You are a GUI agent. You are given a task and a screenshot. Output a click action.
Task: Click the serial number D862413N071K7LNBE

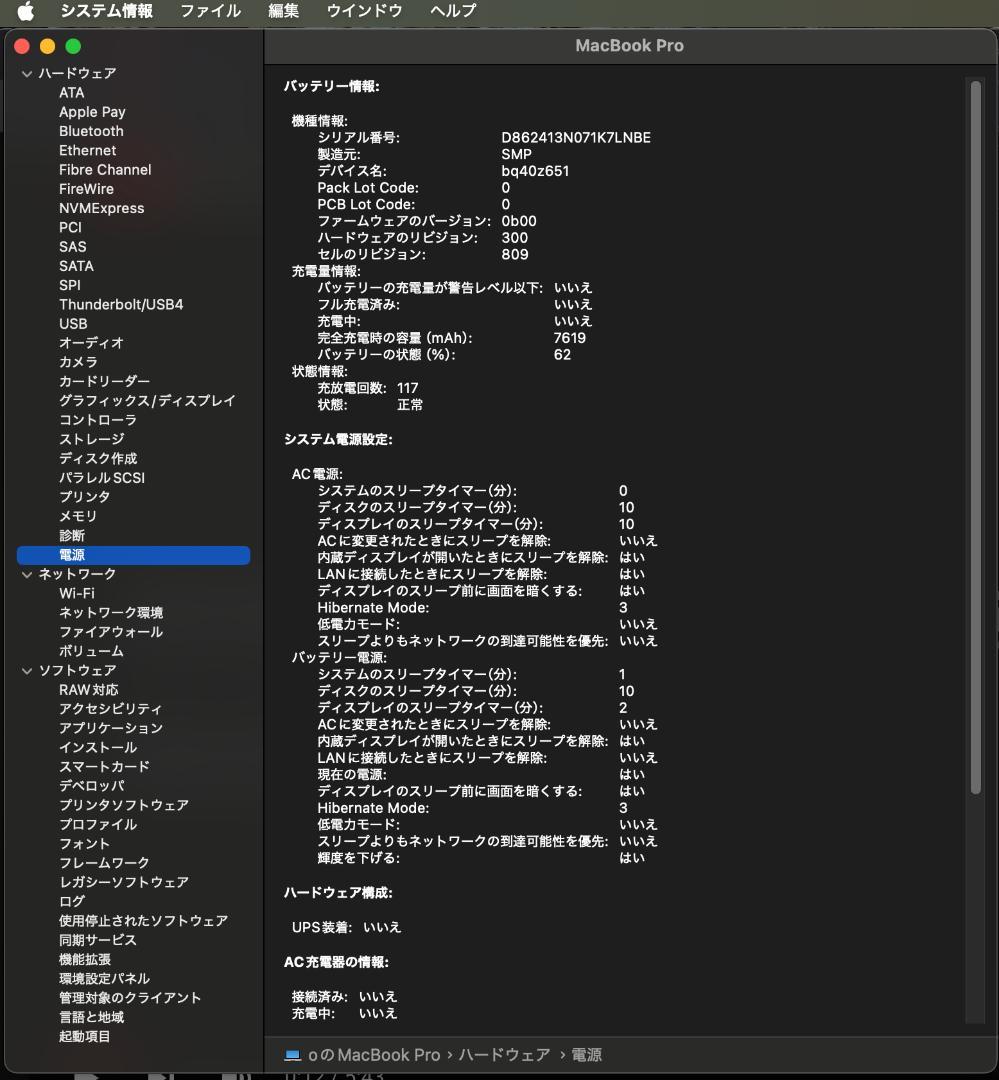coord(576,138)
